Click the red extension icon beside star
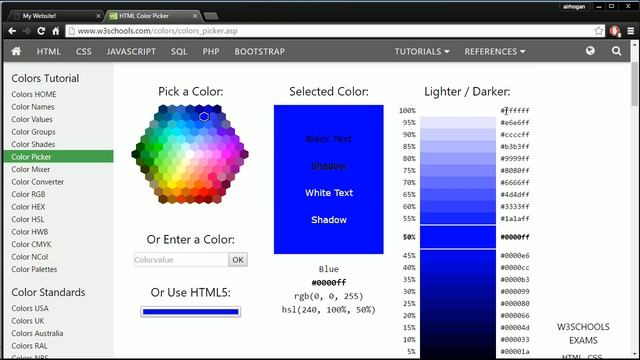 click(615, 31)
